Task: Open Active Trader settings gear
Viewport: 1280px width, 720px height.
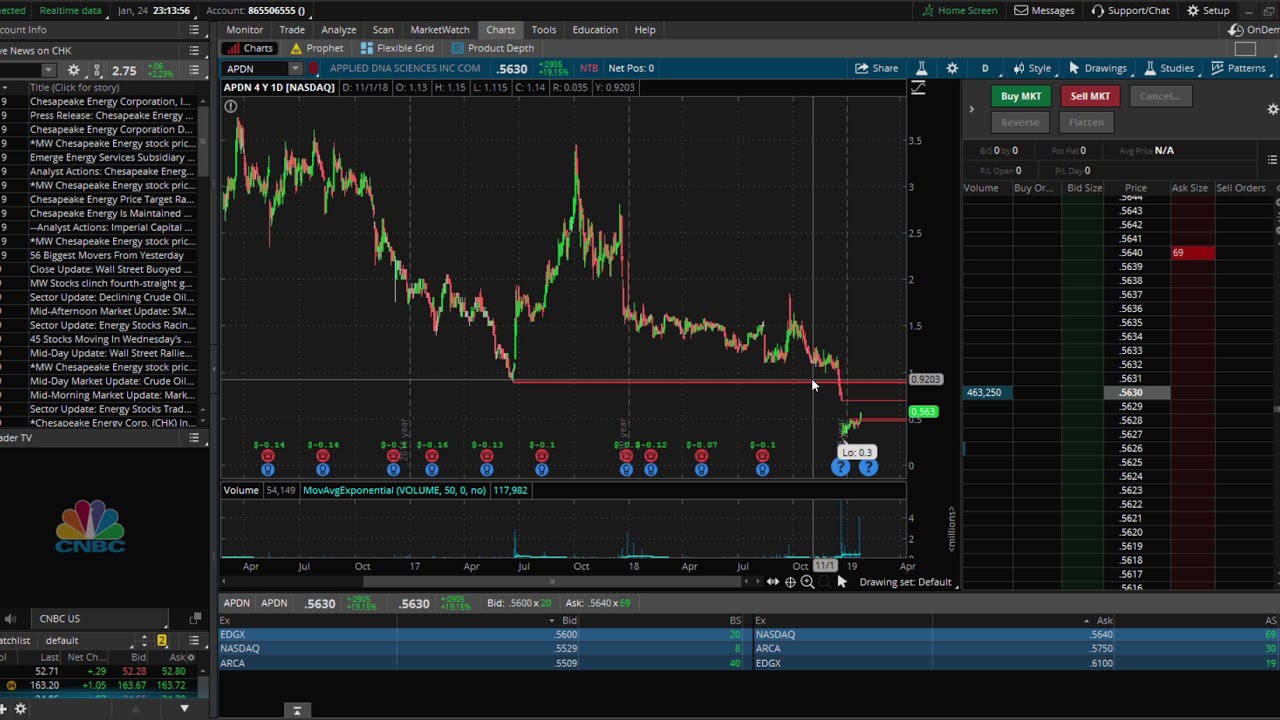Action: pyautogui.click(x=1273, y=109)
